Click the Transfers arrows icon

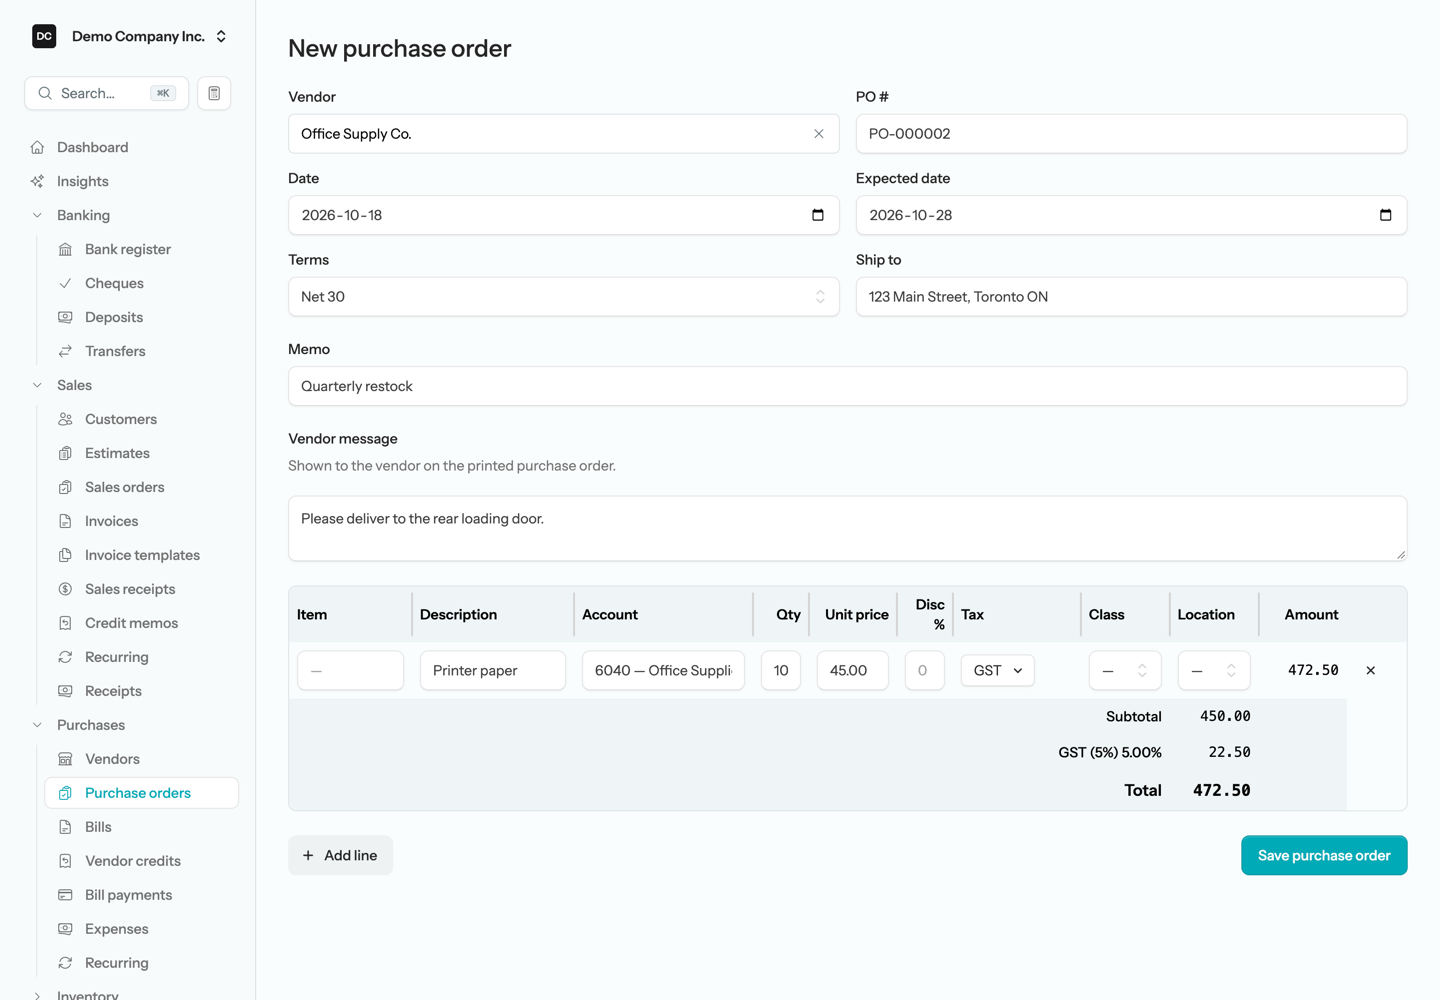[65, 351]
